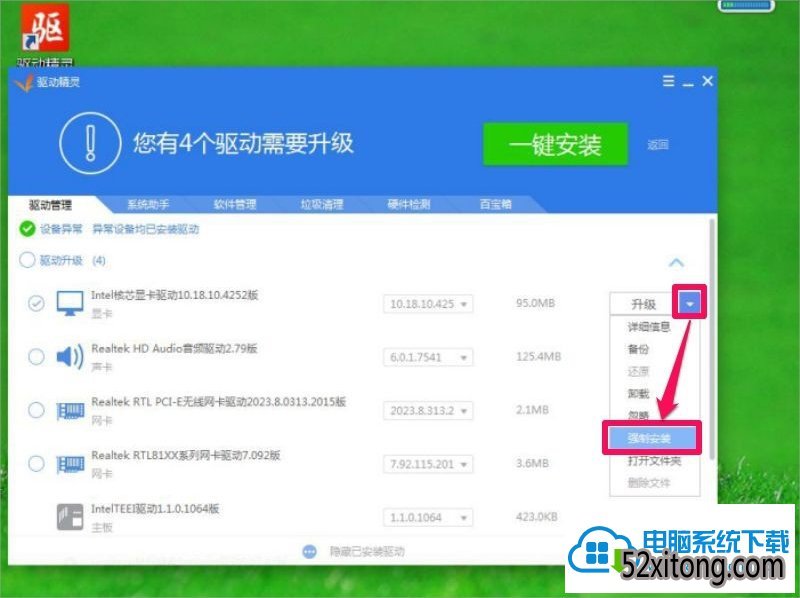Click the battery indicator at the screen top-right
Image resolution: width=800 pixels, height=598 pixels.
(747, 6)
